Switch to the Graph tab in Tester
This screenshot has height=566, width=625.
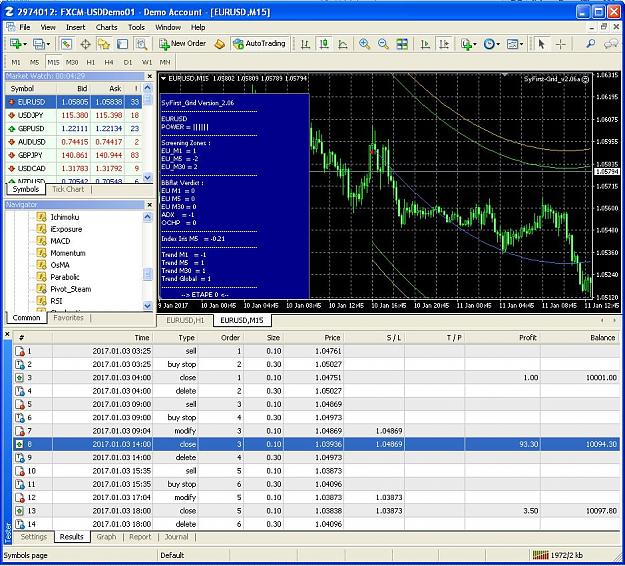[x=106, y=537]
